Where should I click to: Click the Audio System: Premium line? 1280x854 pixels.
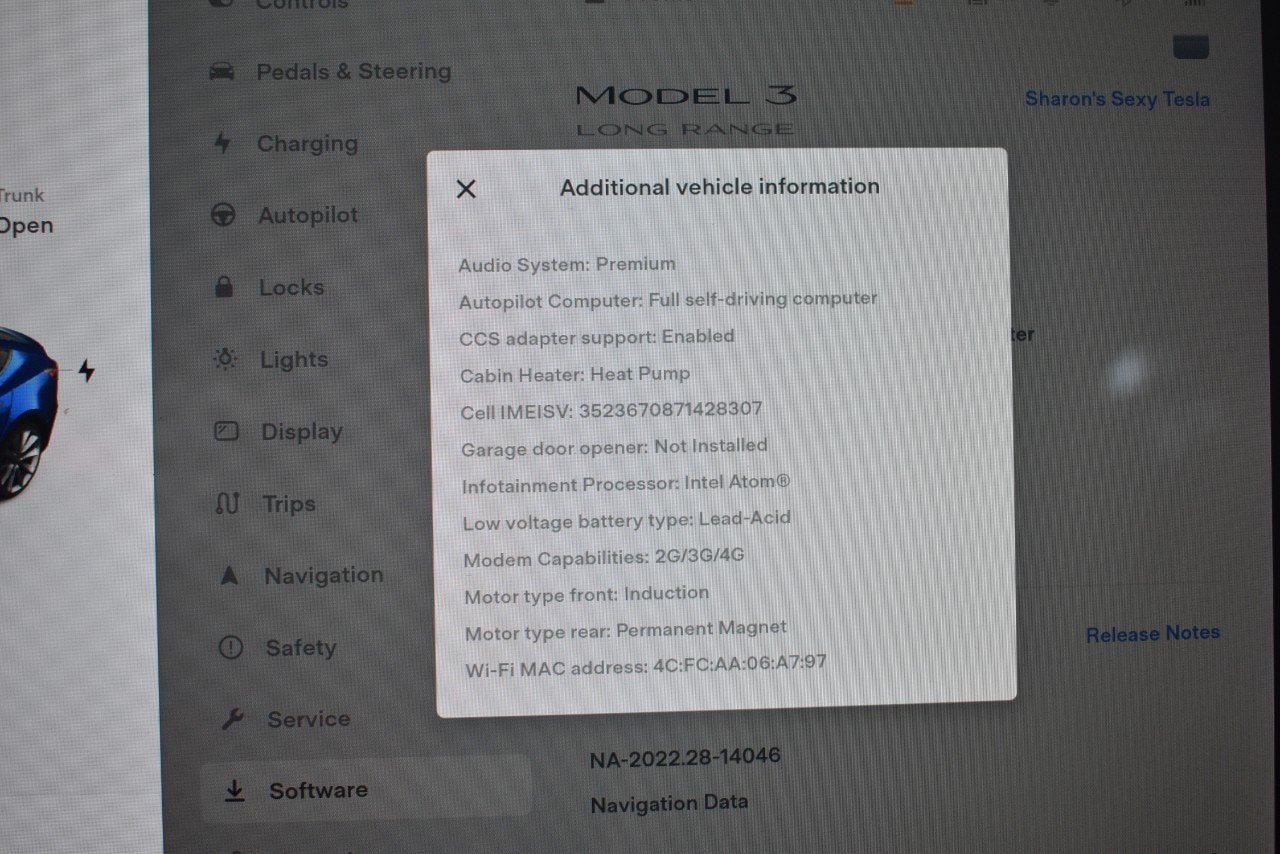[567, 264]
